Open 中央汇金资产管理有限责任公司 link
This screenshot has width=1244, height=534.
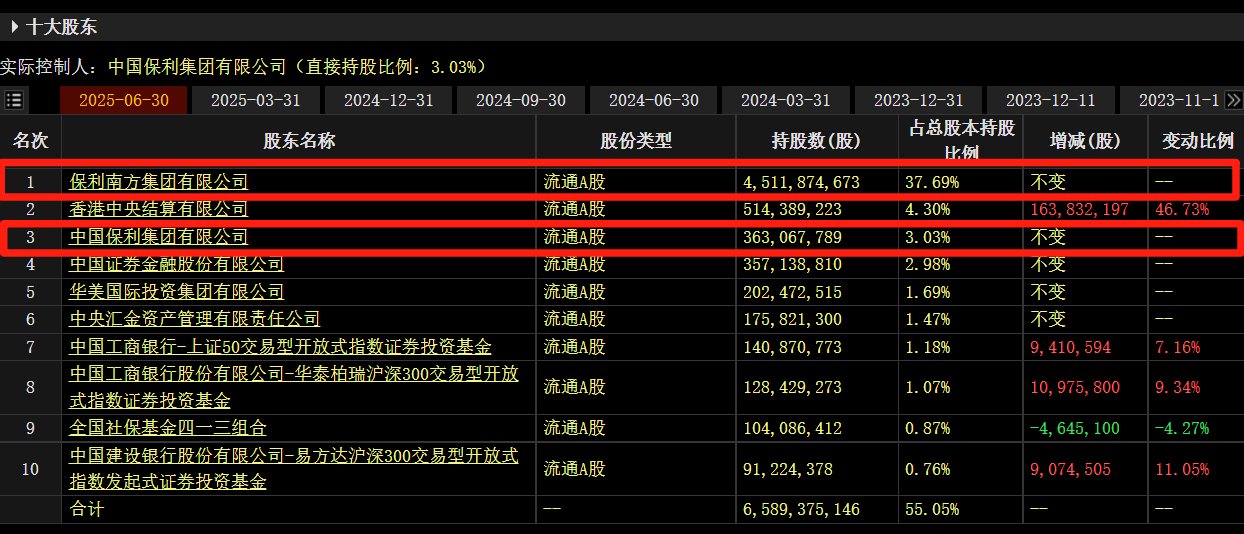(x=194, y=319)
